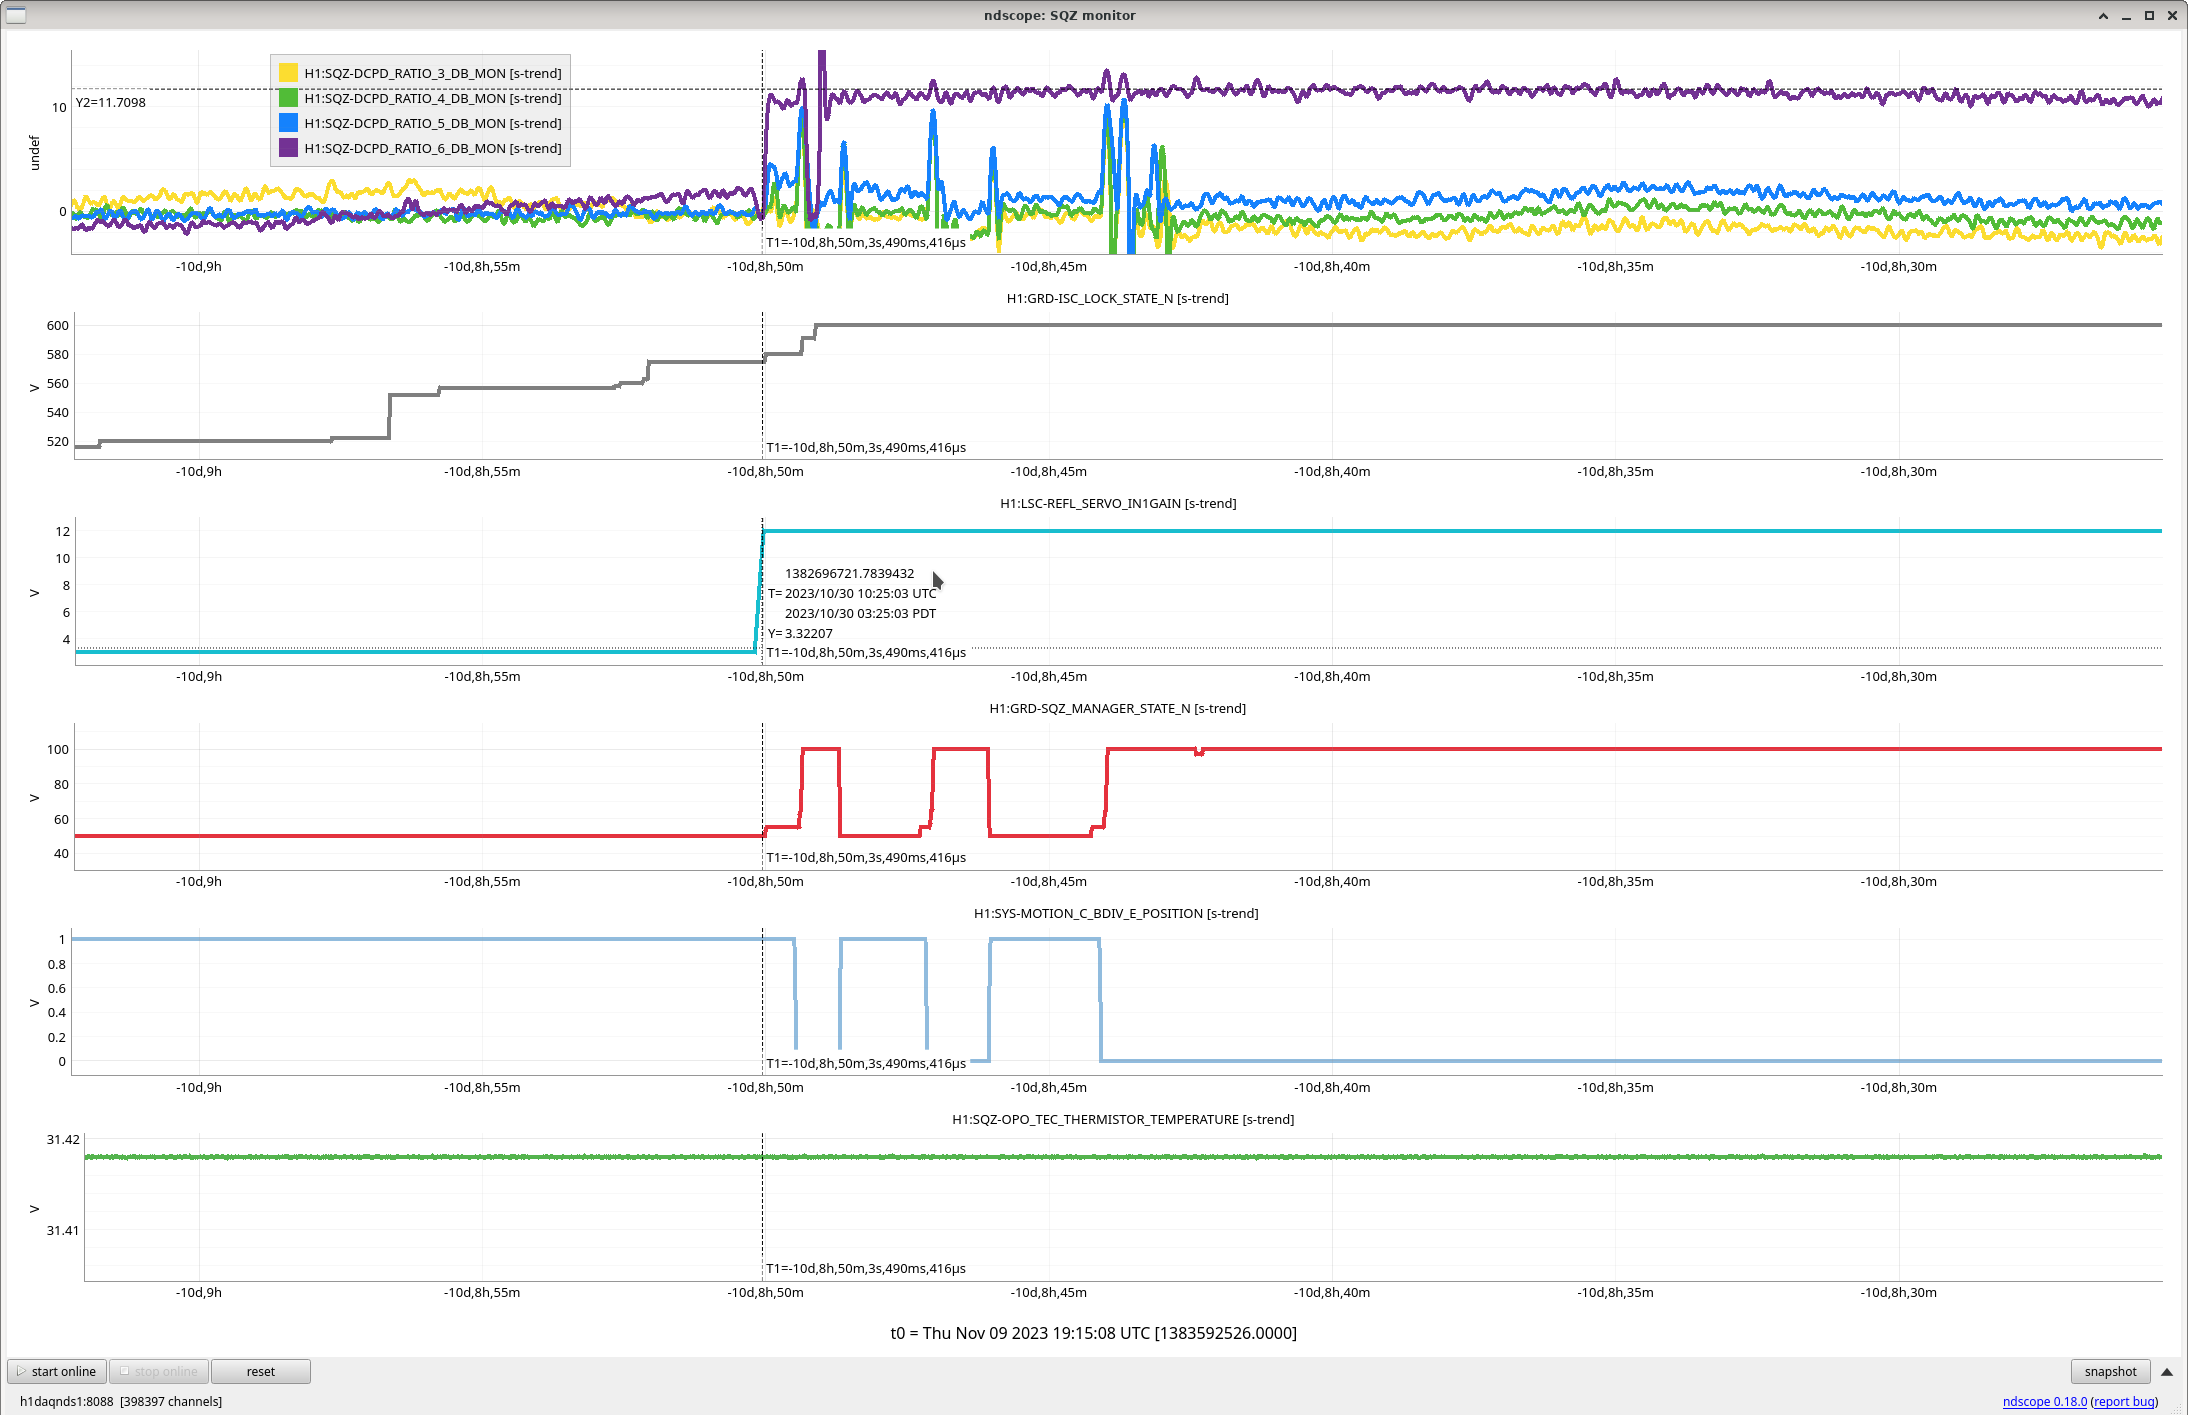
Task: Click the purple RATIO_6_DB_MON legend swatch
Action: coord(288,148)
